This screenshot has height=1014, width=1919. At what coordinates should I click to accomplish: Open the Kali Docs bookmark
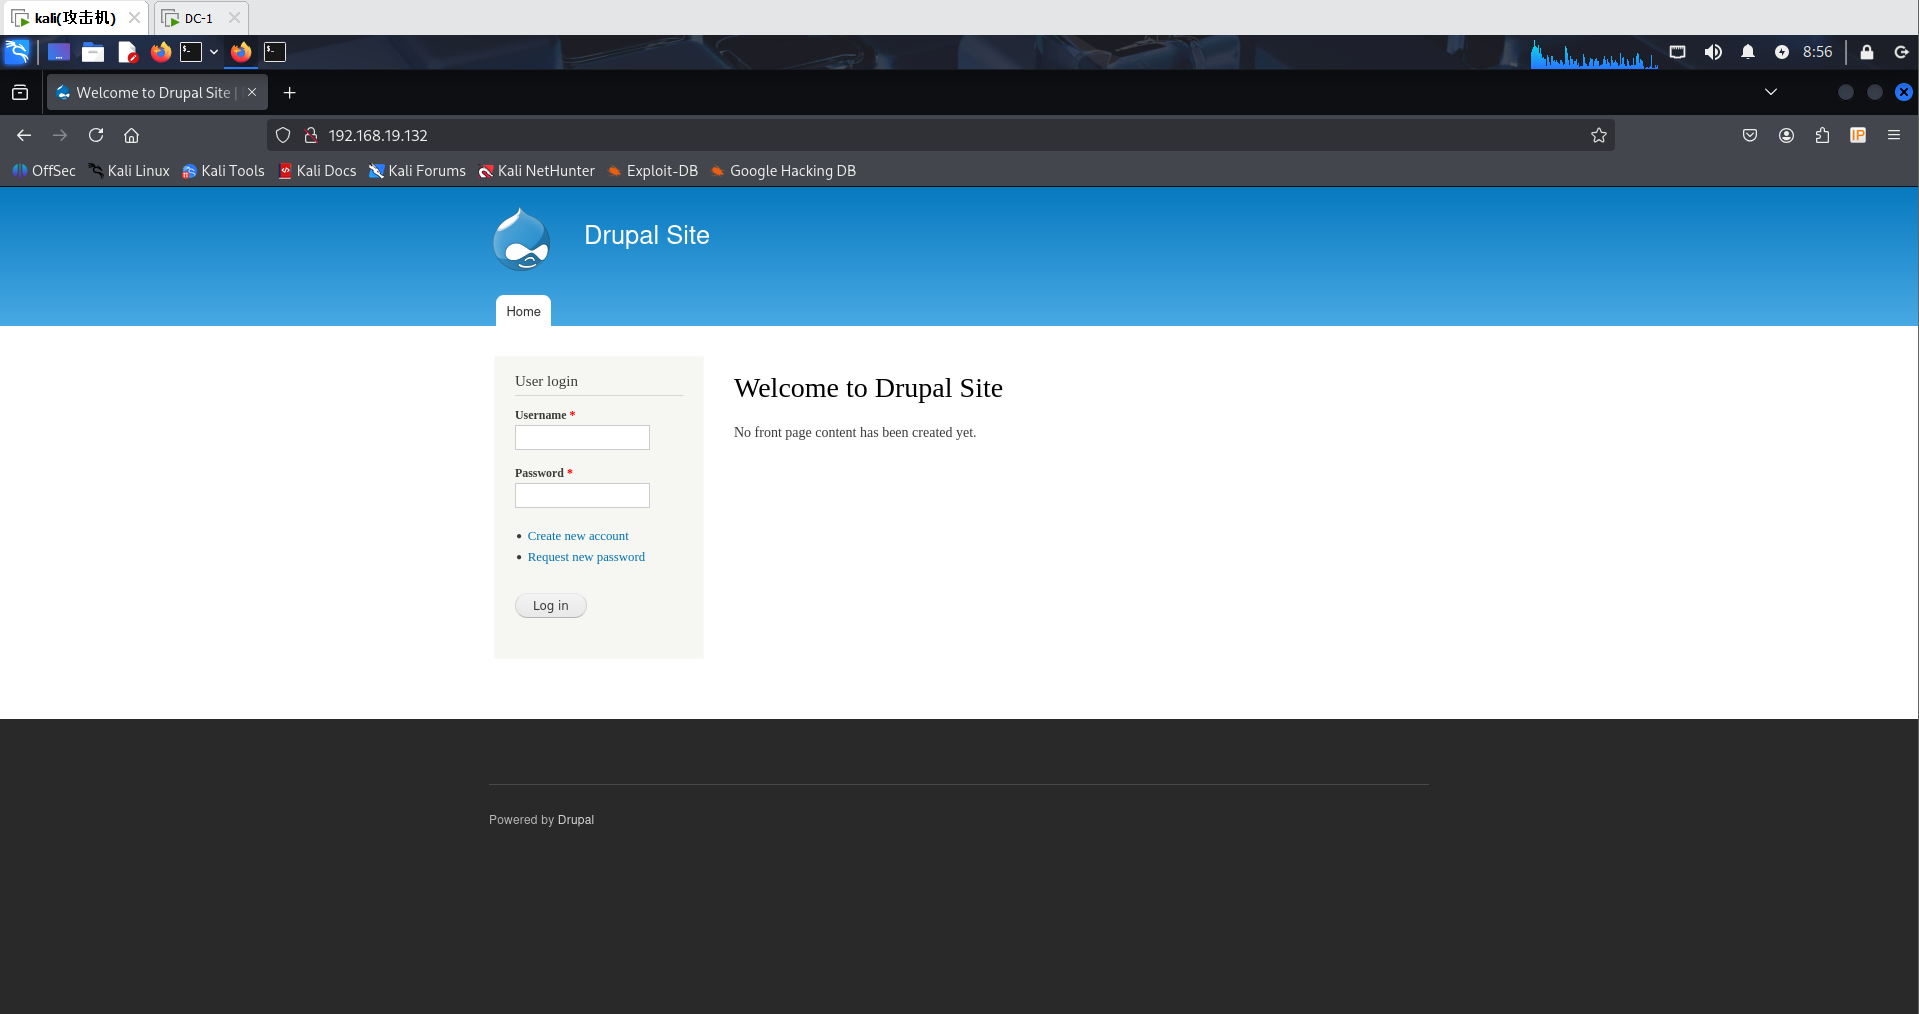point(317,171)
